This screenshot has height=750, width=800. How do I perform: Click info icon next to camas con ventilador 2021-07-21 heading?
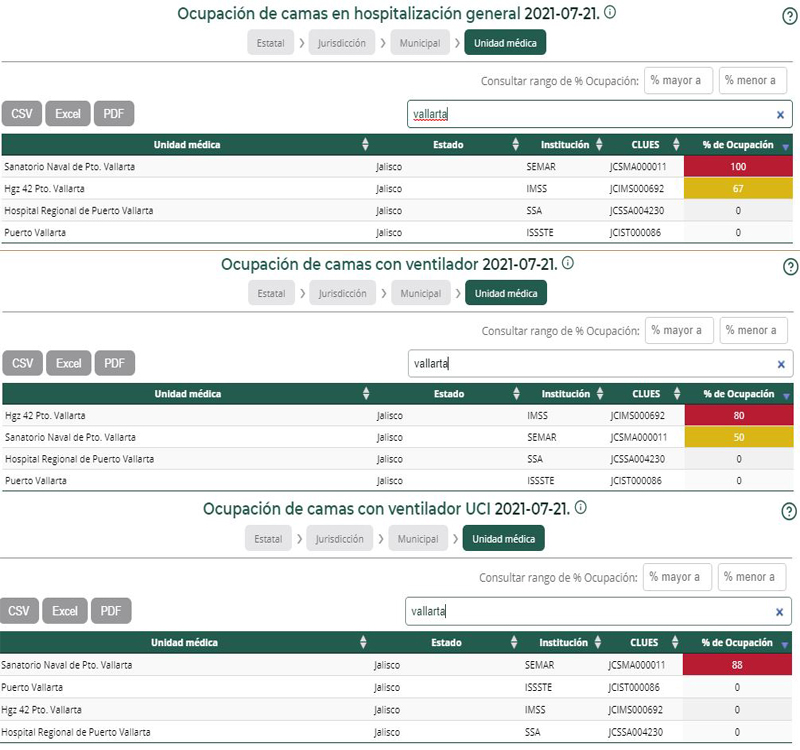(x=568, y=263)
